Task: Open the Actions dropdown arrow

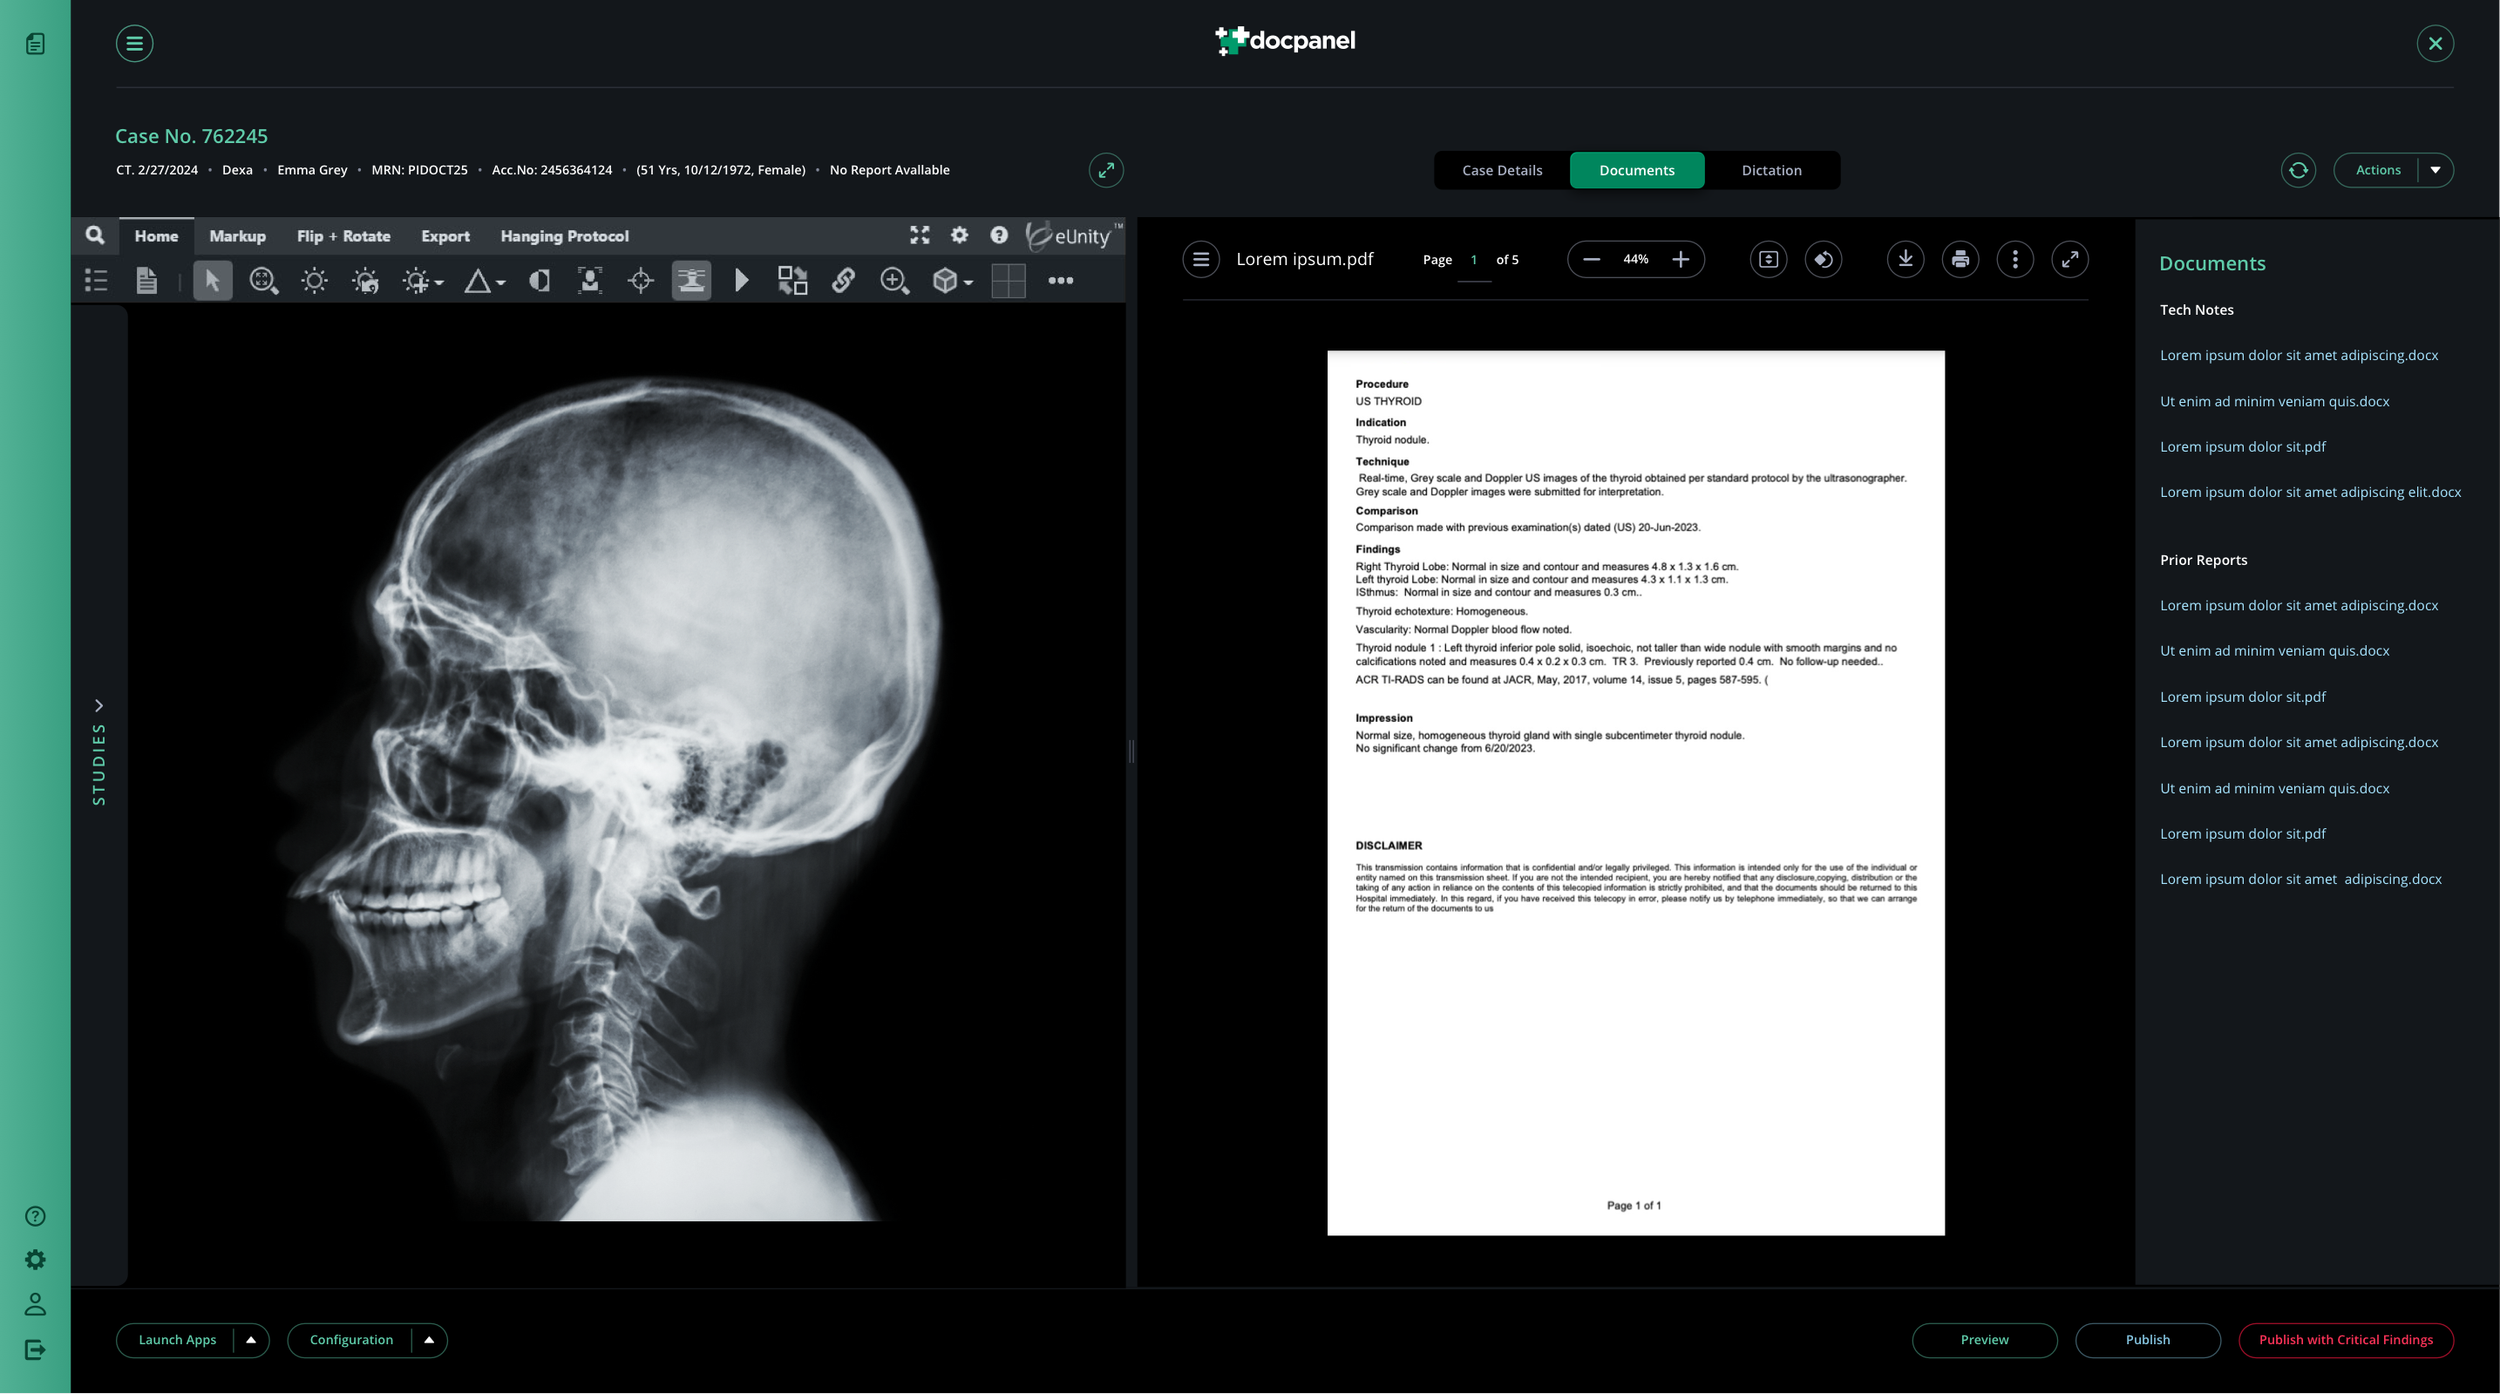Action: pyautogui.click(x=2435, y=170)
